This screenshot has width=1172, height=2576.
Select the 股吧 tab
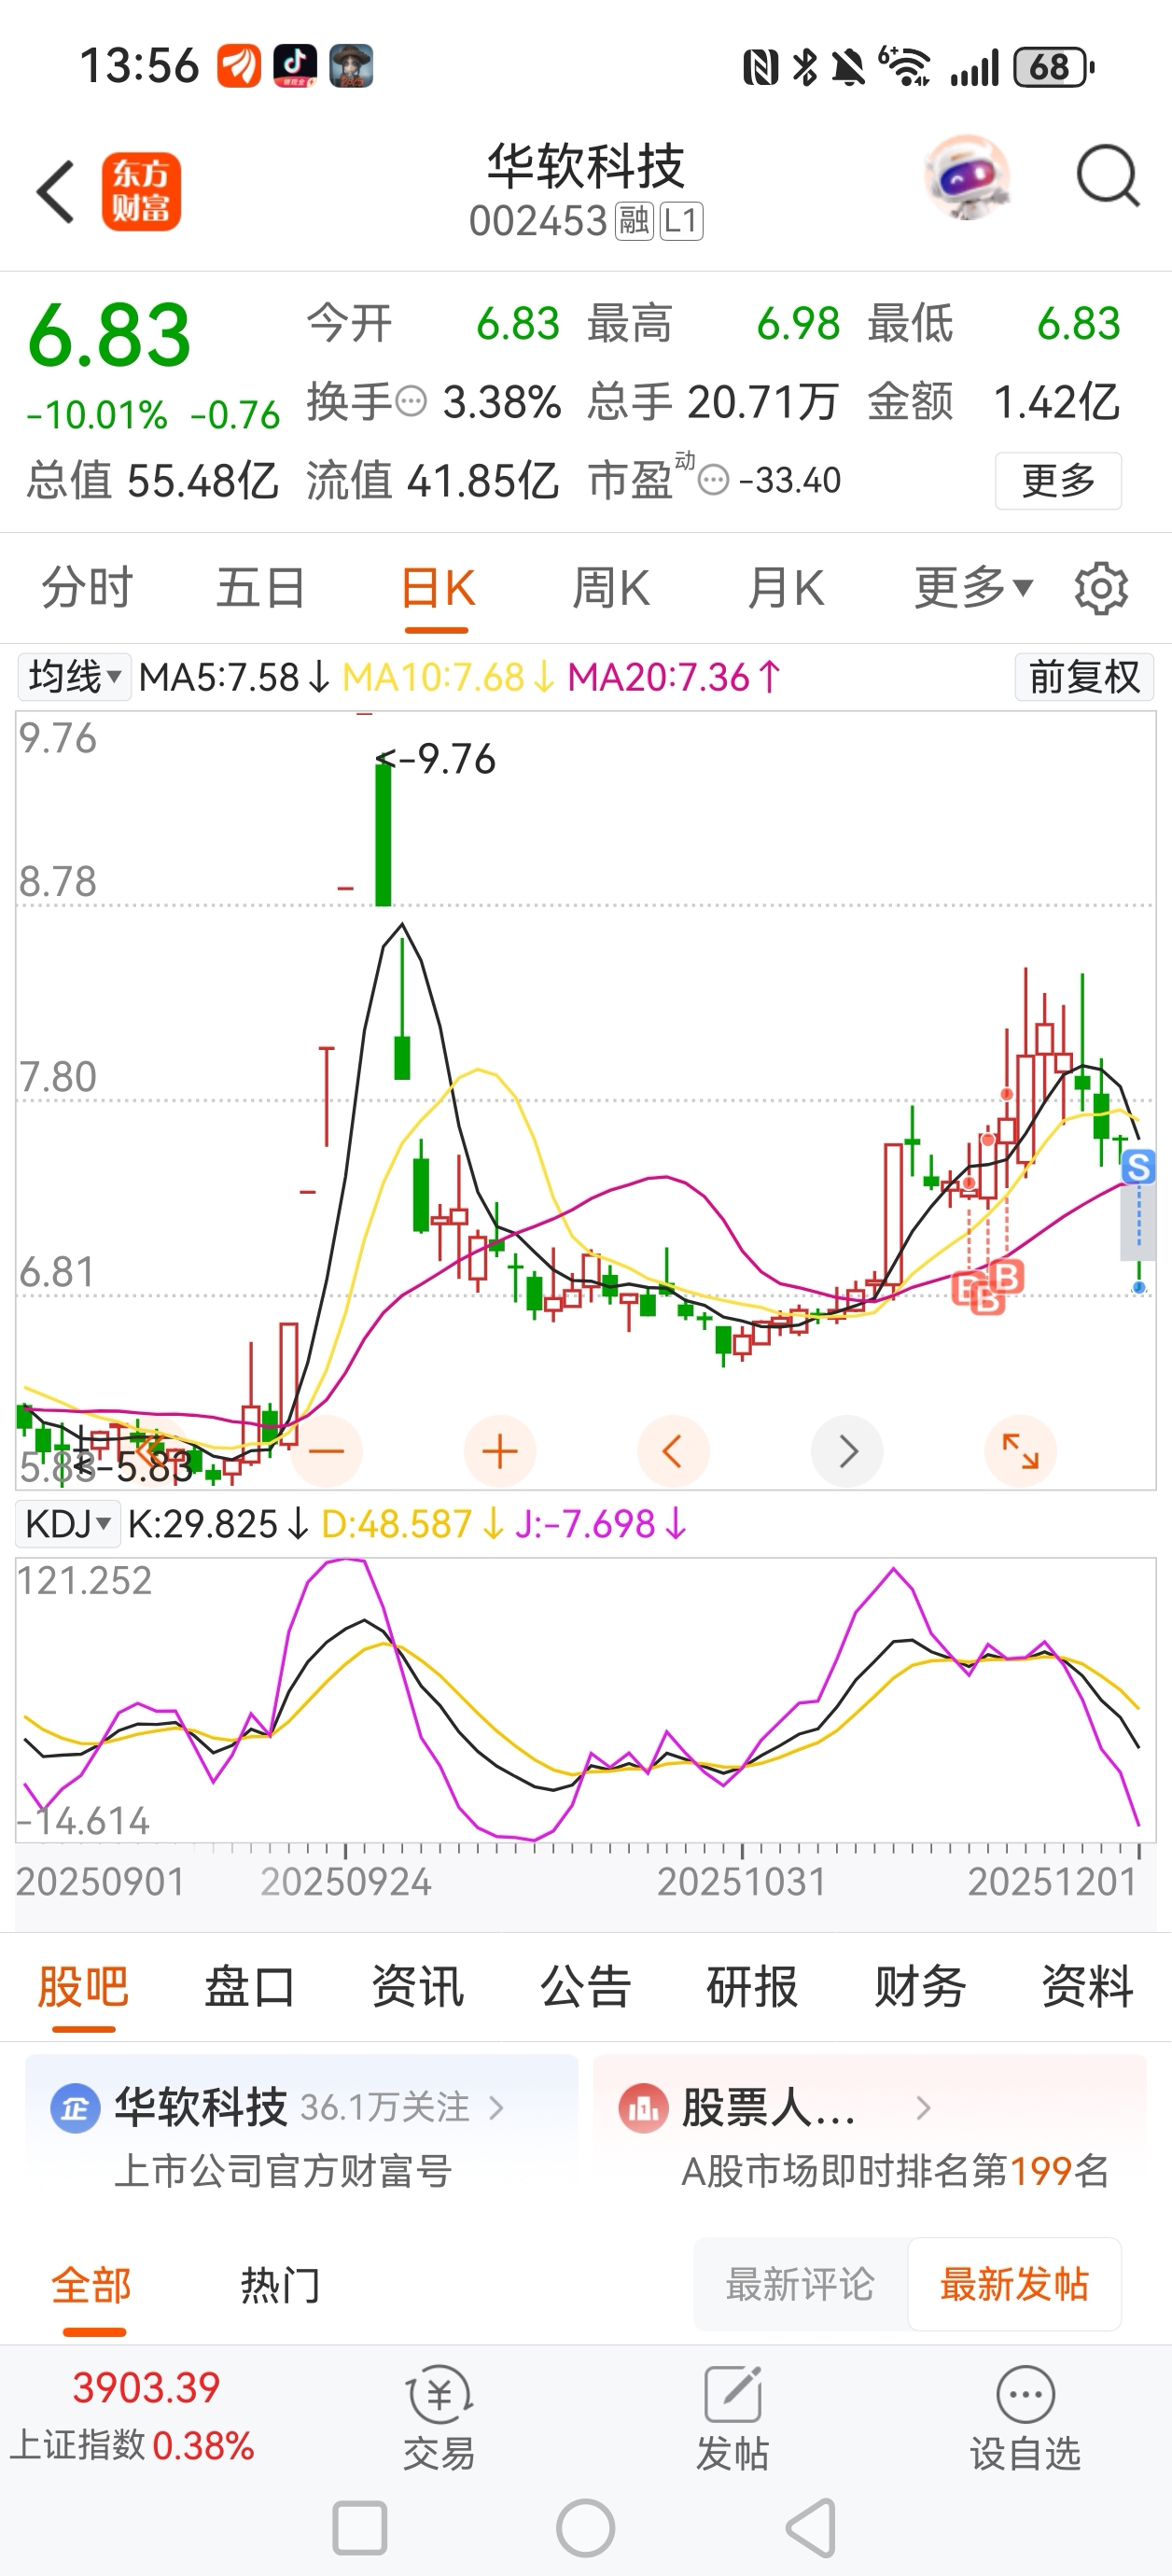pyautogui.click(x=83, y=1986)
